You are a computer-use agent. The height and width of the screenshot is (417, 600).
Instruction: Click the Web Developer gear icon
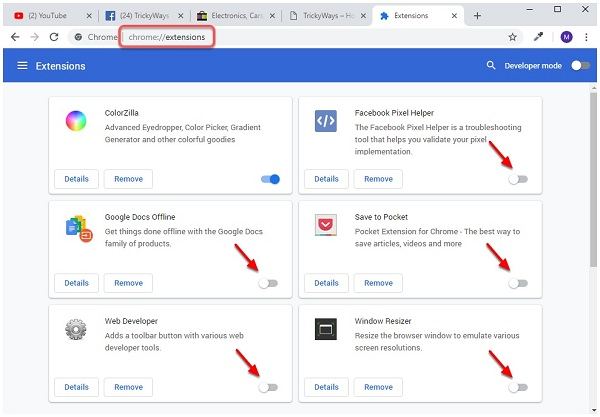click(x=76, y=329)
